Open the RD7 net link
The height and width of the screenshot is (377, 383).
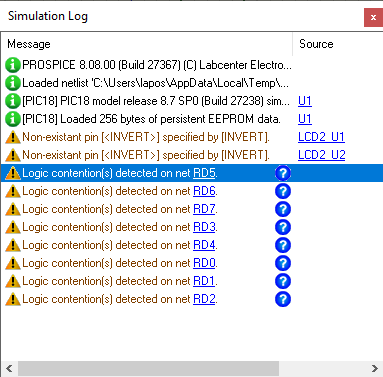click(204, 209)
